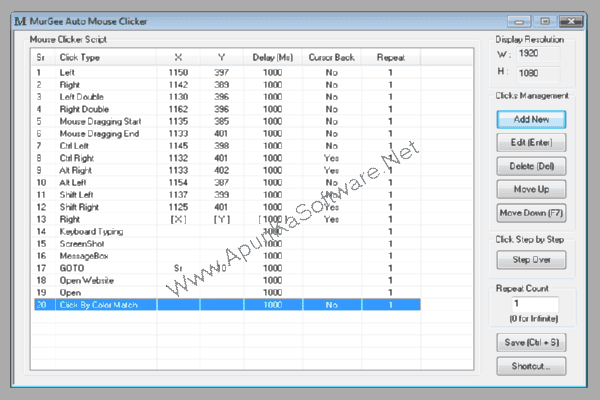This screenshot has width=600, height=400.
Task: Select the 'Left Double' row
Action: point(227,97)
